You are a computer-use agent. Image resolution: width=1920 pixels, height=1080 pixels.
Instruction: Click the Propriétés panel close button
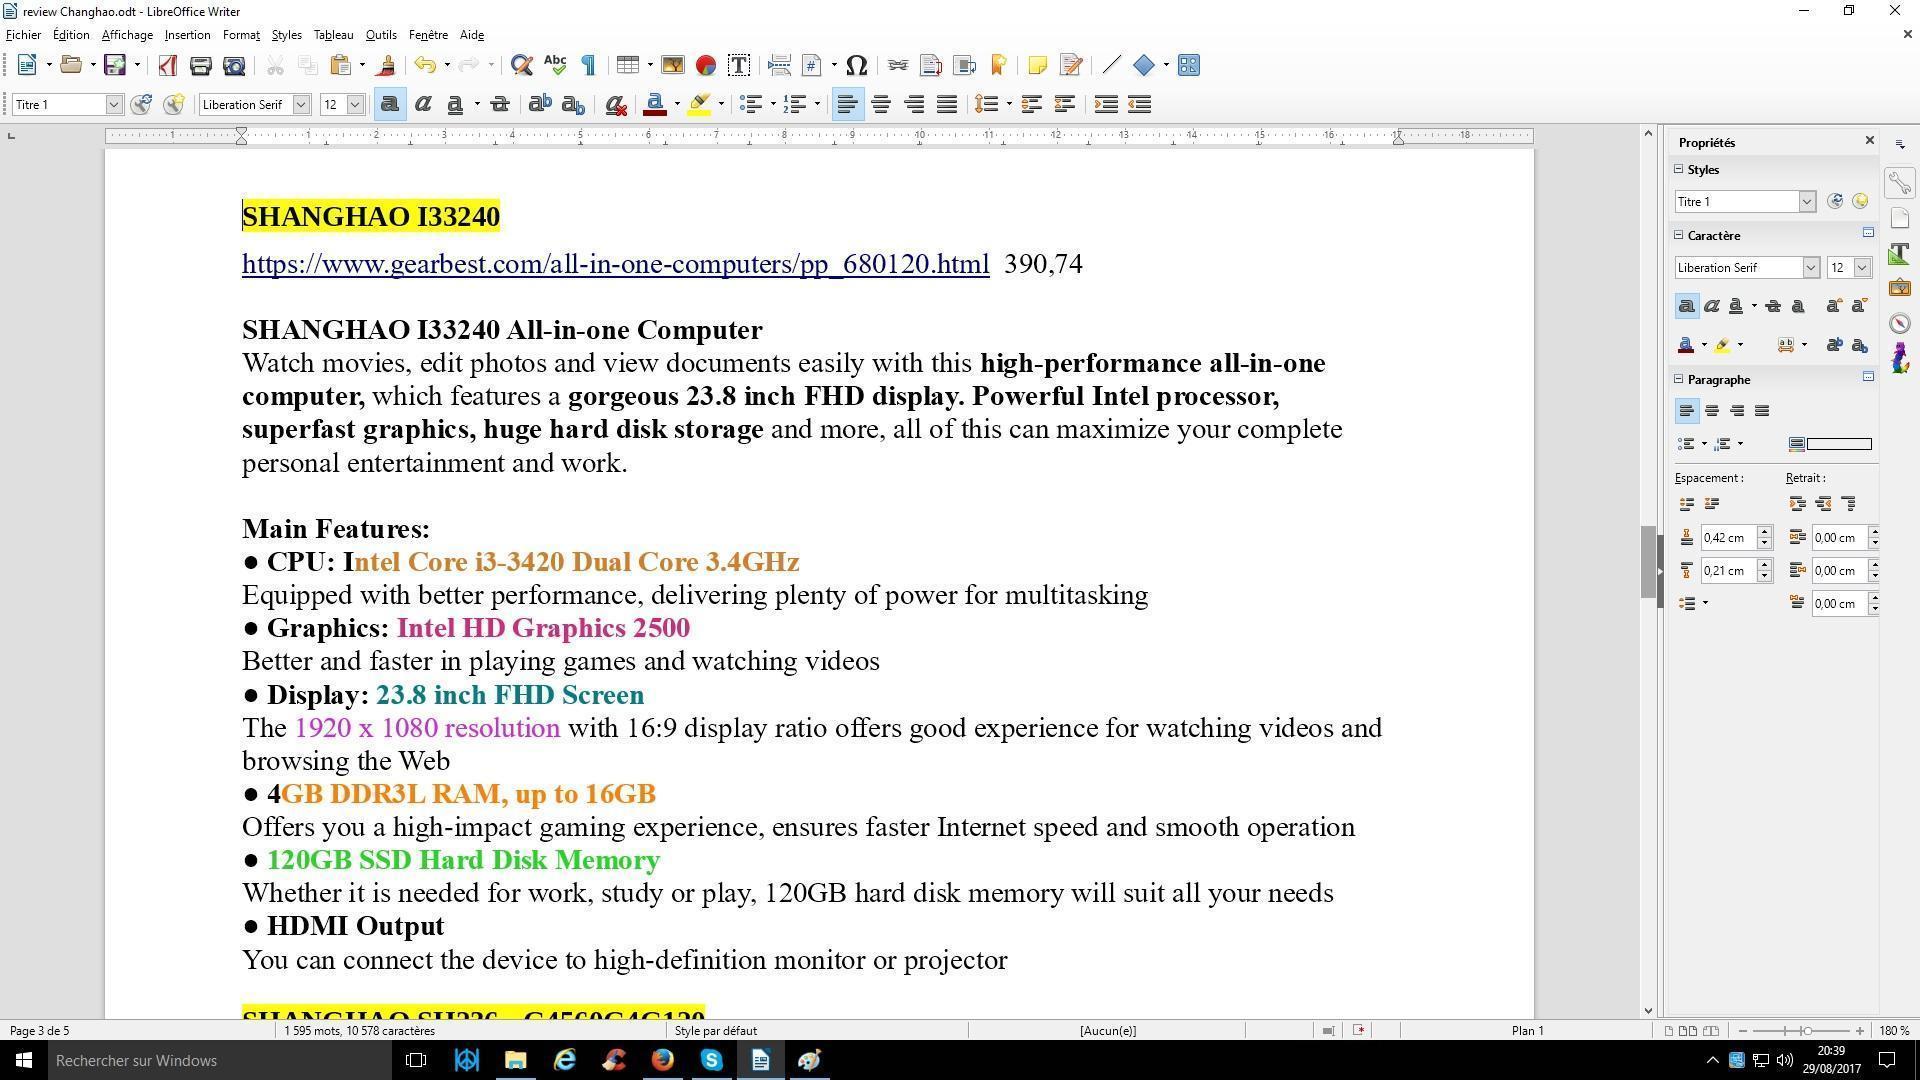(1869, 141)
